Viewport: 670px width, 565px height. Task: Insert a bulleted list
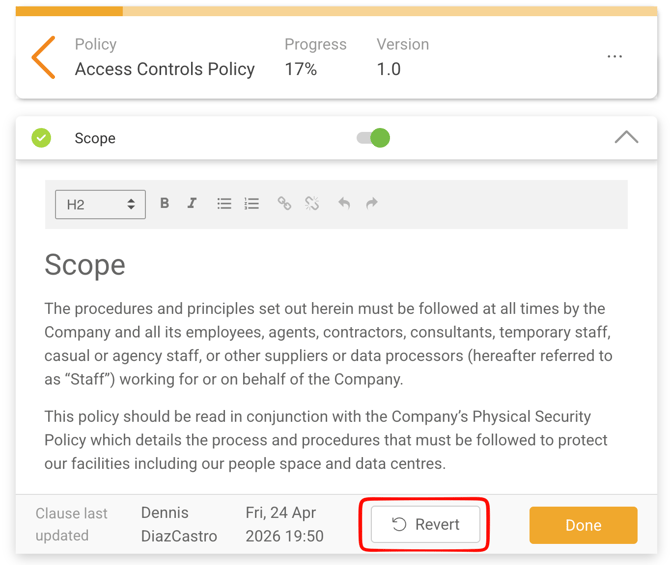224,203
